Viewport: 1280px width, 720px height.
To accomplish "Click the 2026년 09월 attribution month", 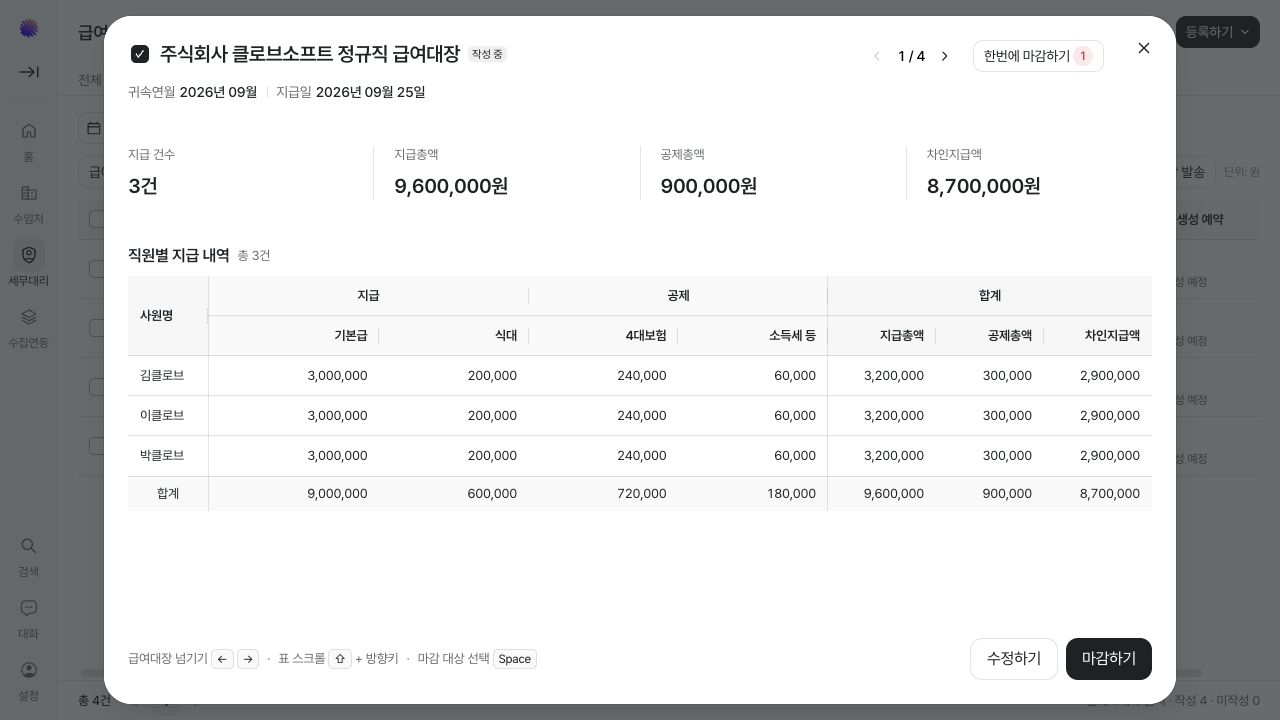I will 218,92.
